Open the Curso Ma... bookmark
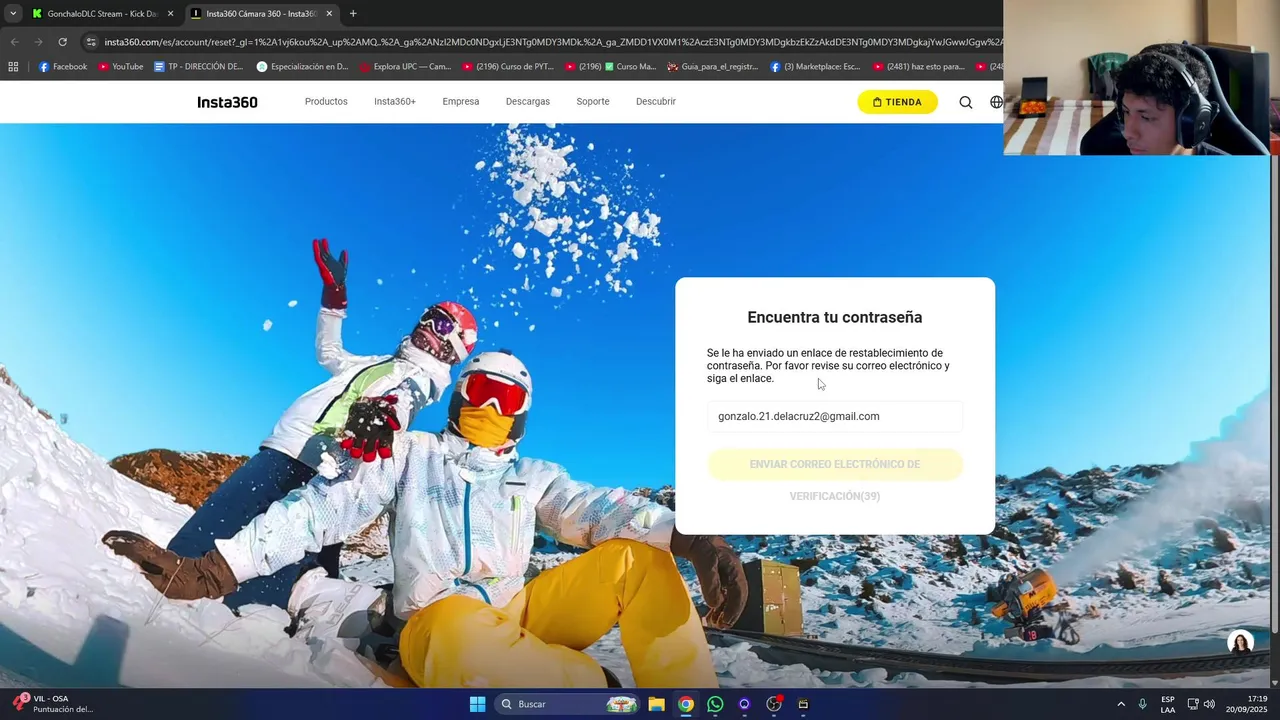This screenshot has height=720, width=1280. pos(610,67)
